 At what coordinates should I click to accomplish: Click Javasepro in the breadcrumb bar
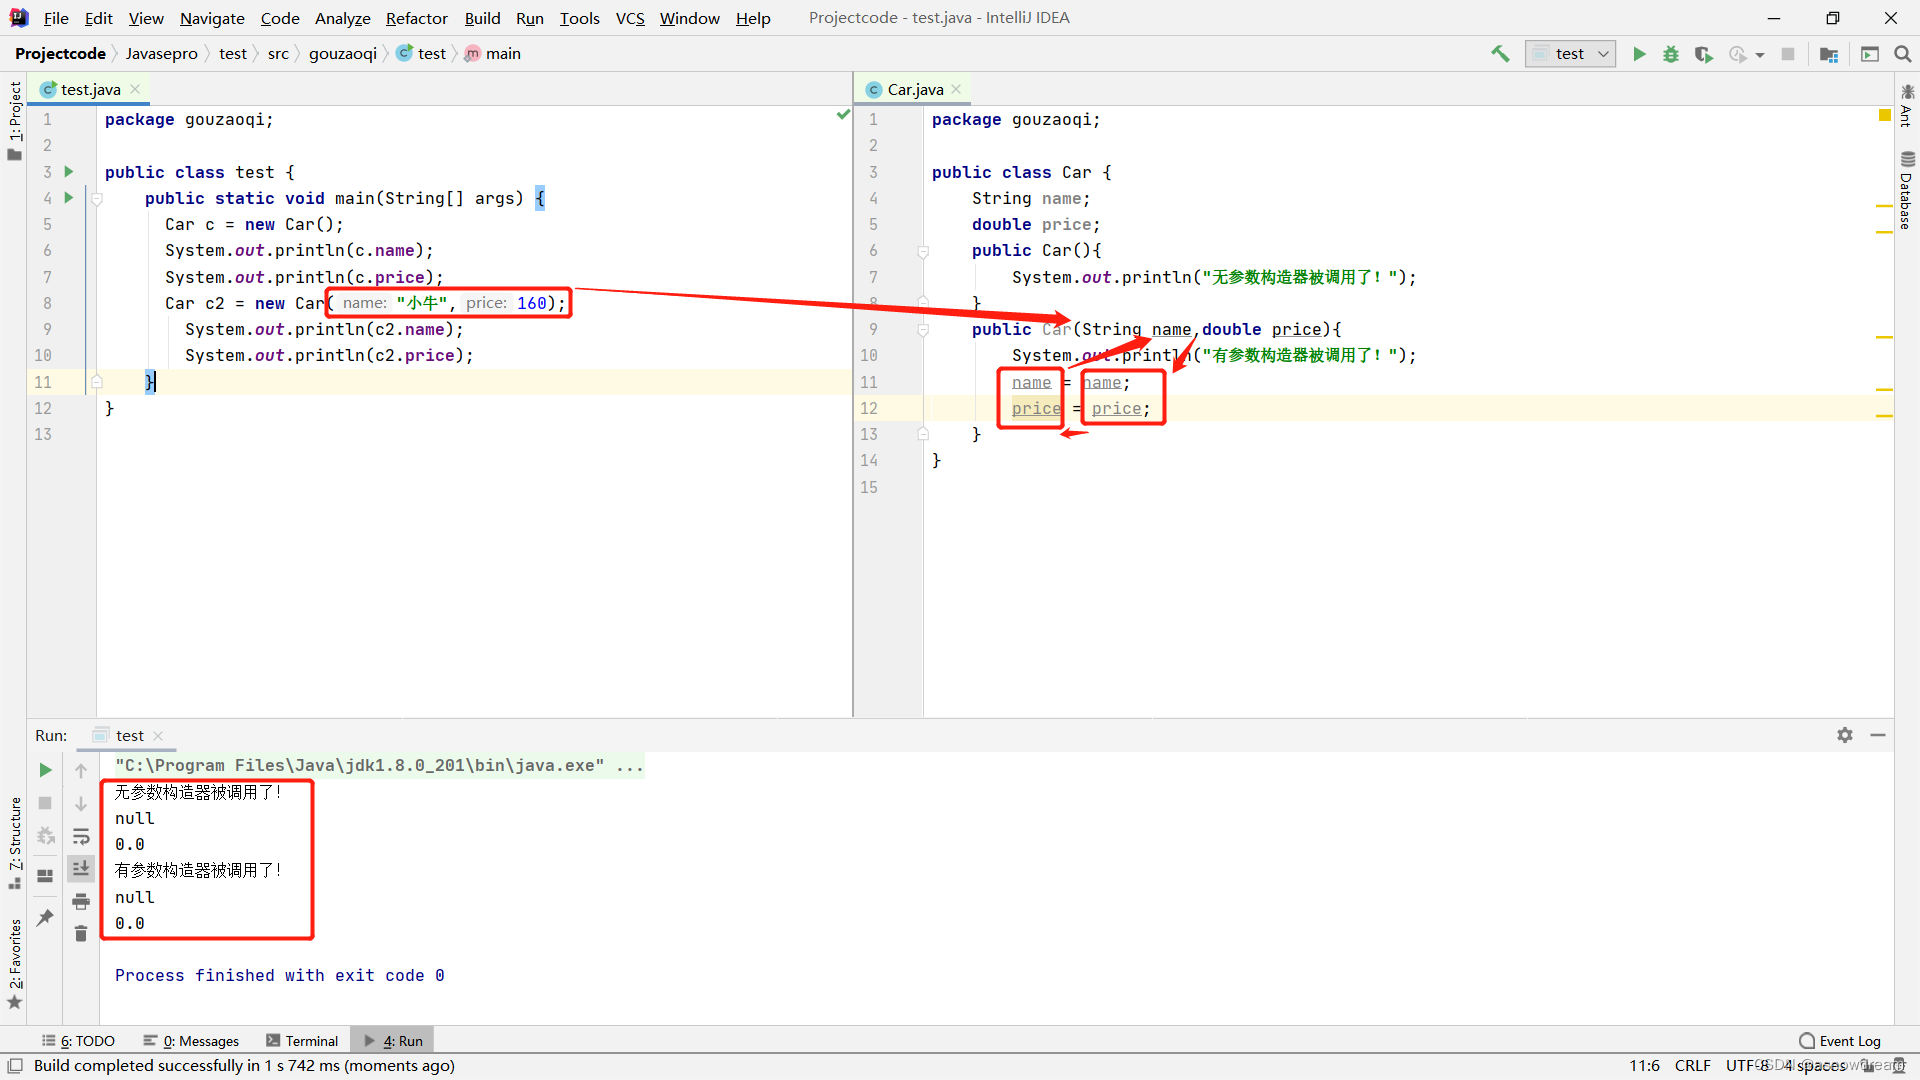(x=161, y=54)
